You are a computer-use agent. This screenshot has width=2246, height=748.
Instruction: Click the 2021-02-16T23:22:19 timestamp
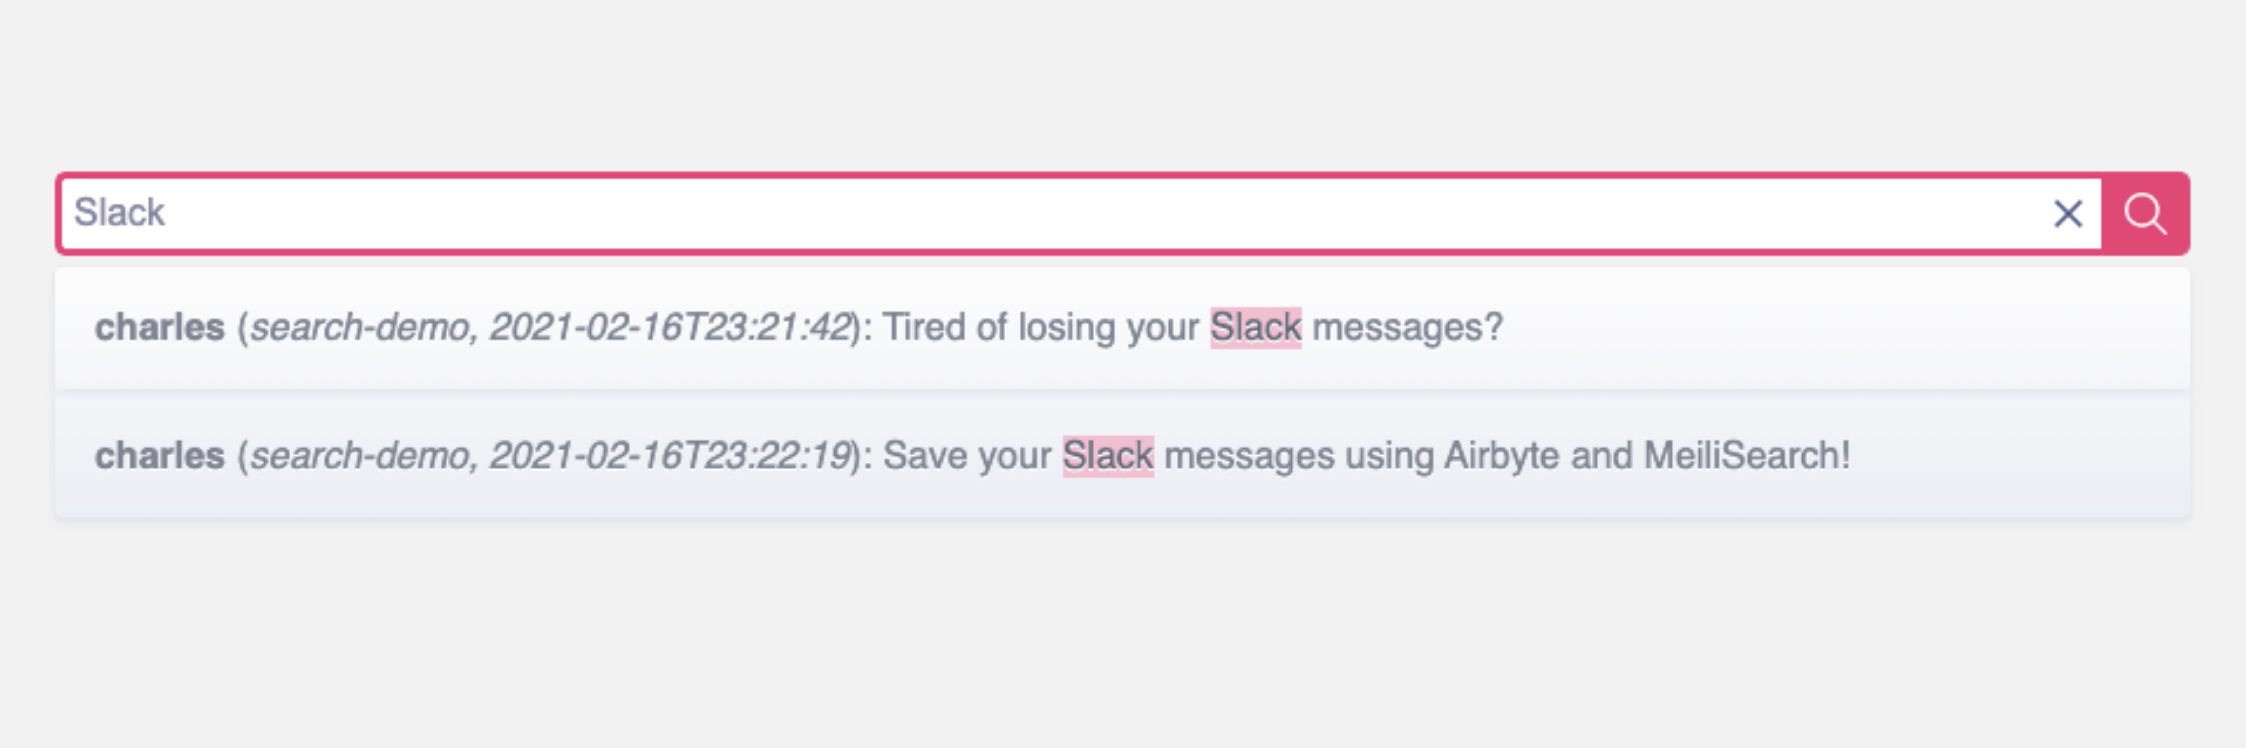click(x=670, y=456)
